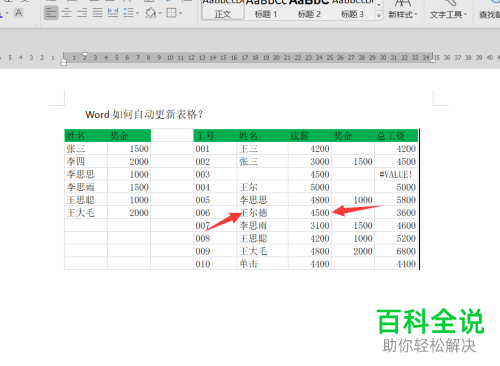Screen dimensions: 500x366
Task: Select the first-line indent marker on the ruler
Action: click(85, 54)
